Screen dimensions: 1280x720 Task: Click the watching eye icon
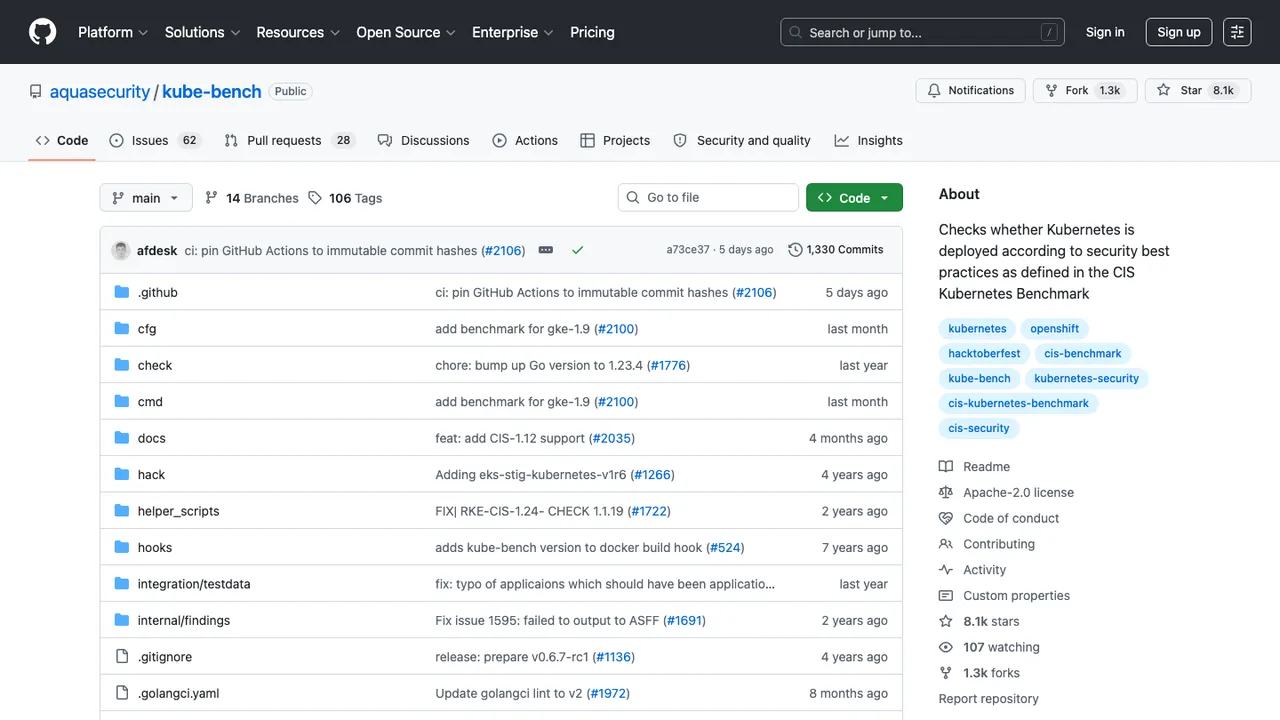pos(946,647)
